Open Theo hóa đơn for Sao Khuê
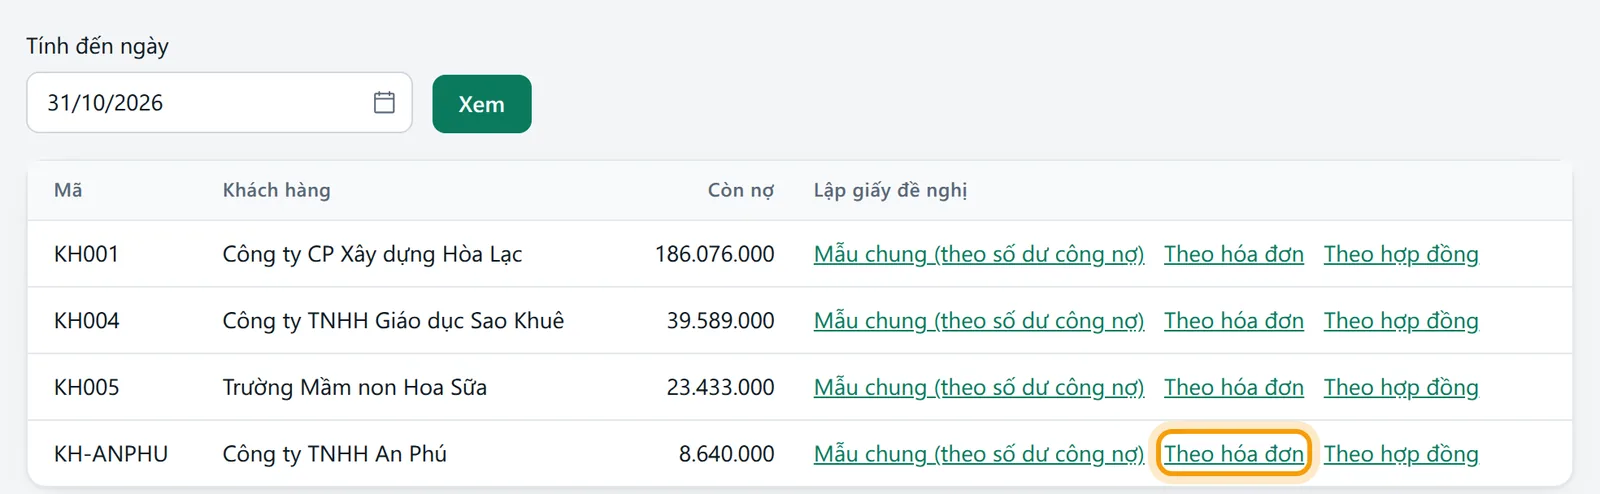The width and height of the screenshot is (1600, 494). [x=1234, y=321]
